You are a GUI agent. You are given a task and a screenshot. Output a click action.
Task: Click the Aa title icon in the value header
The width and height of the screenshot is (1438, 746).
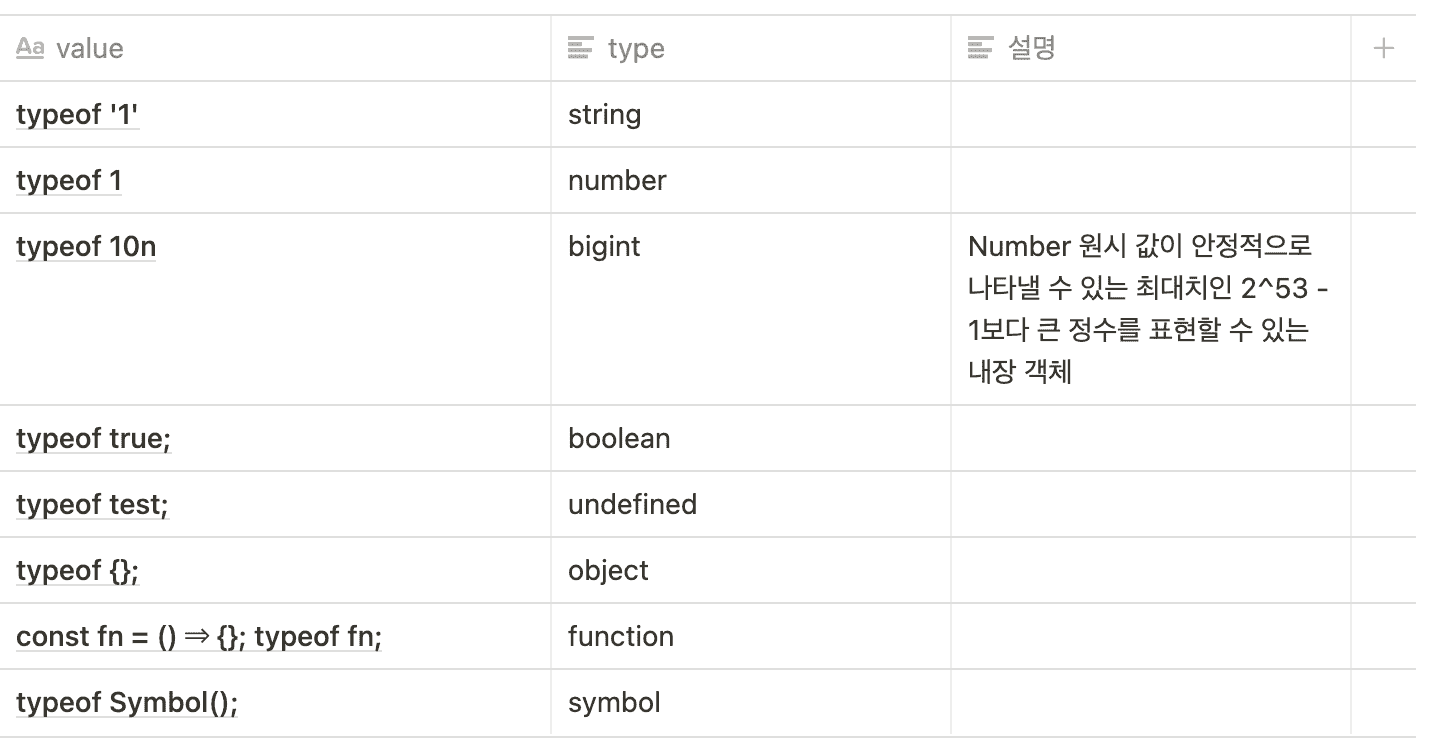pyautogui.click(x=30, y=48)
